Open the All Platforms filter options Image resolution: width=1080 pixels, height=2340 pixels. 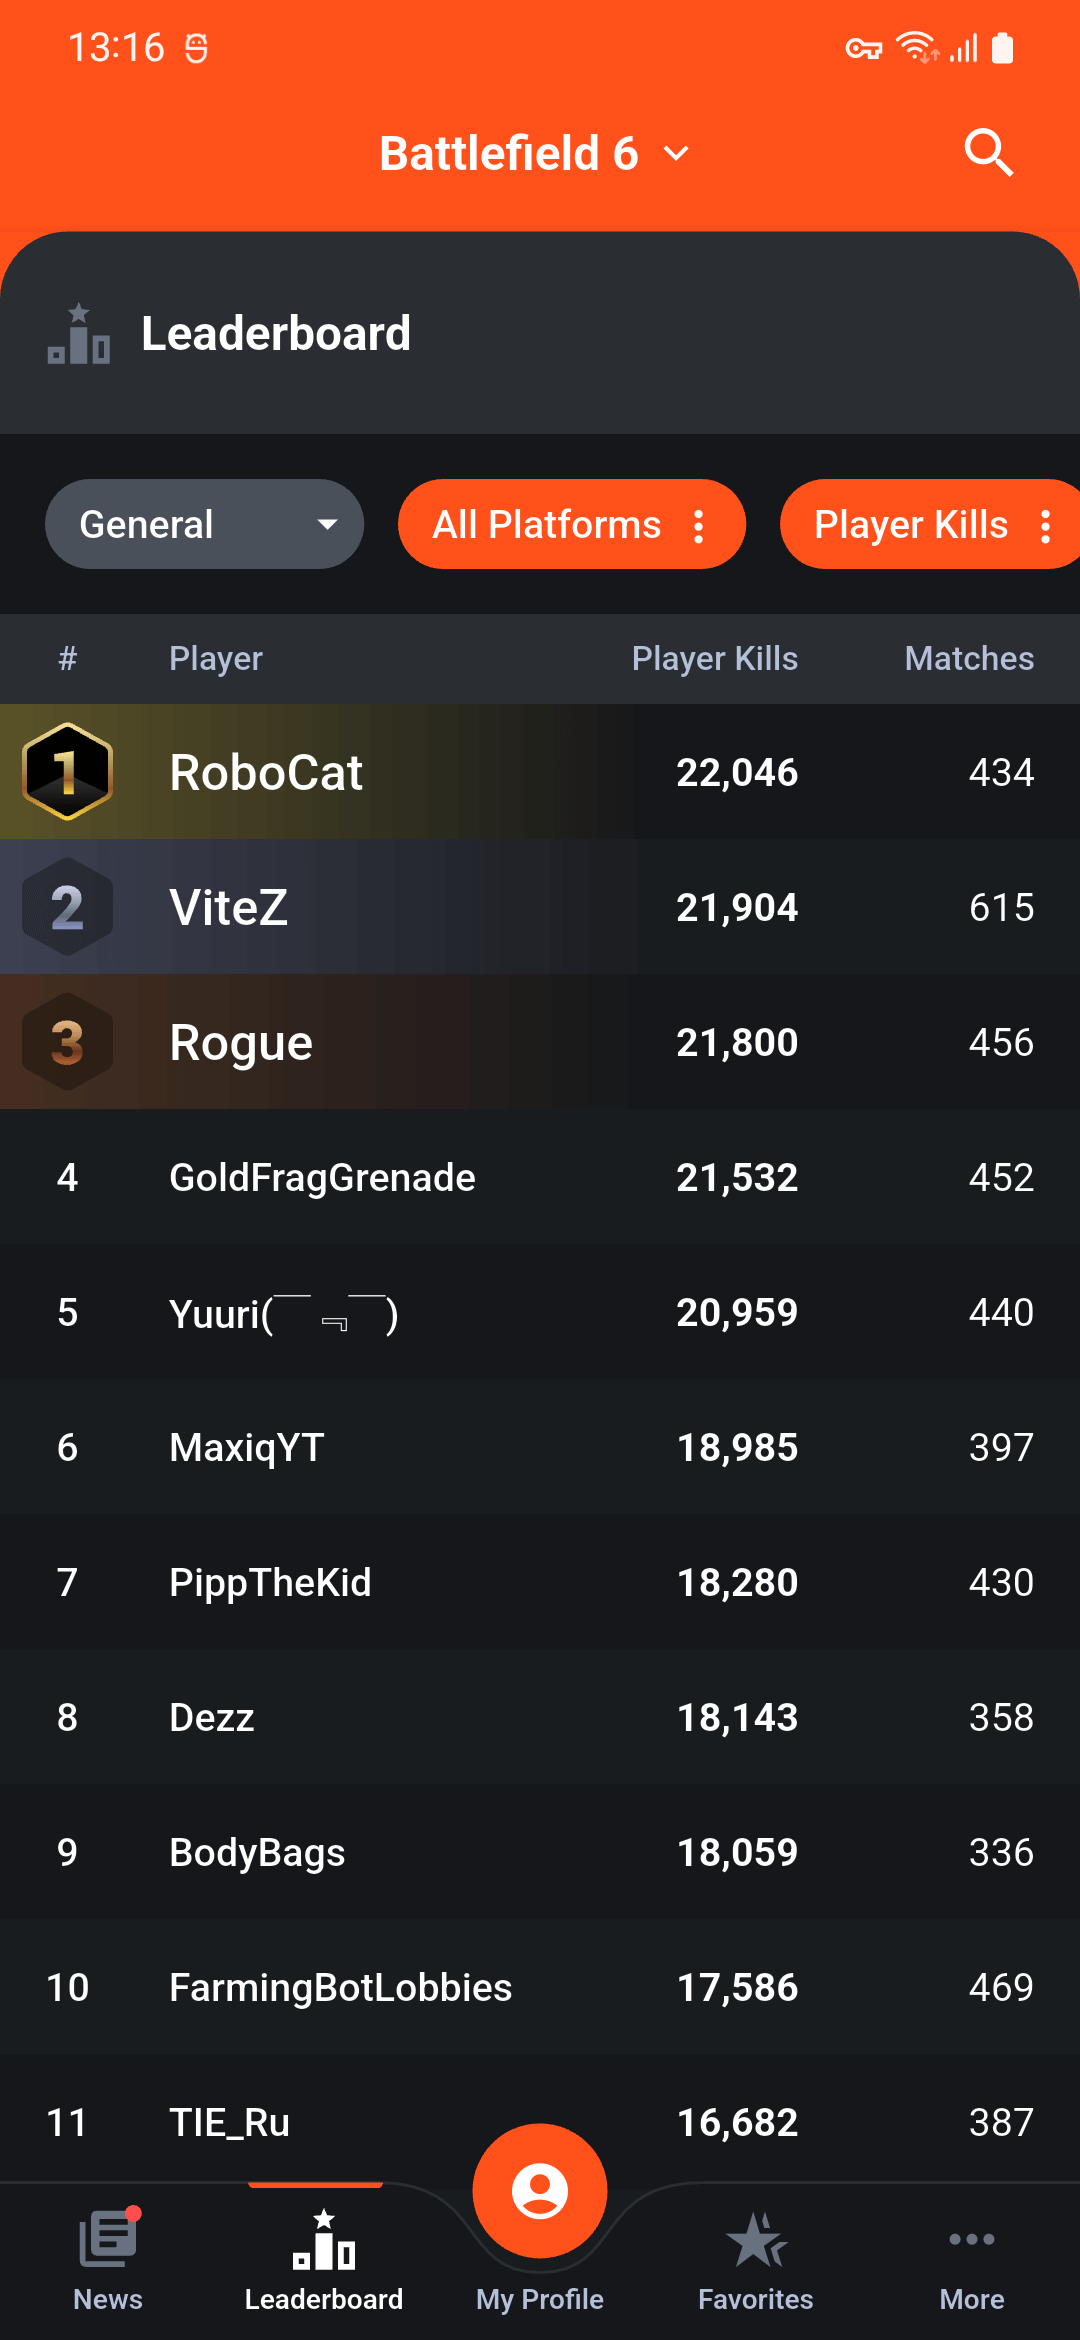pos(572,524)
